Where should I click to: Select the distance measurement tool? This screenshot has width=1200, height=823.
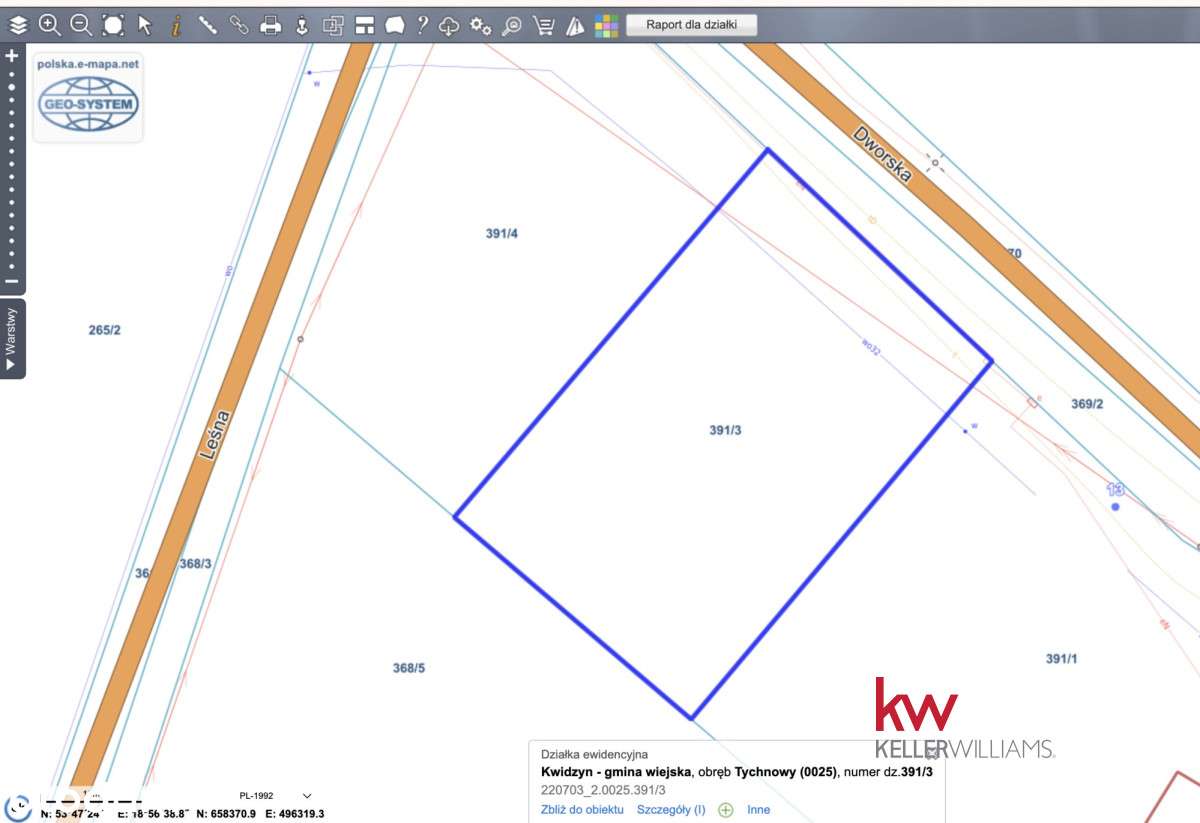coord(208,25)
